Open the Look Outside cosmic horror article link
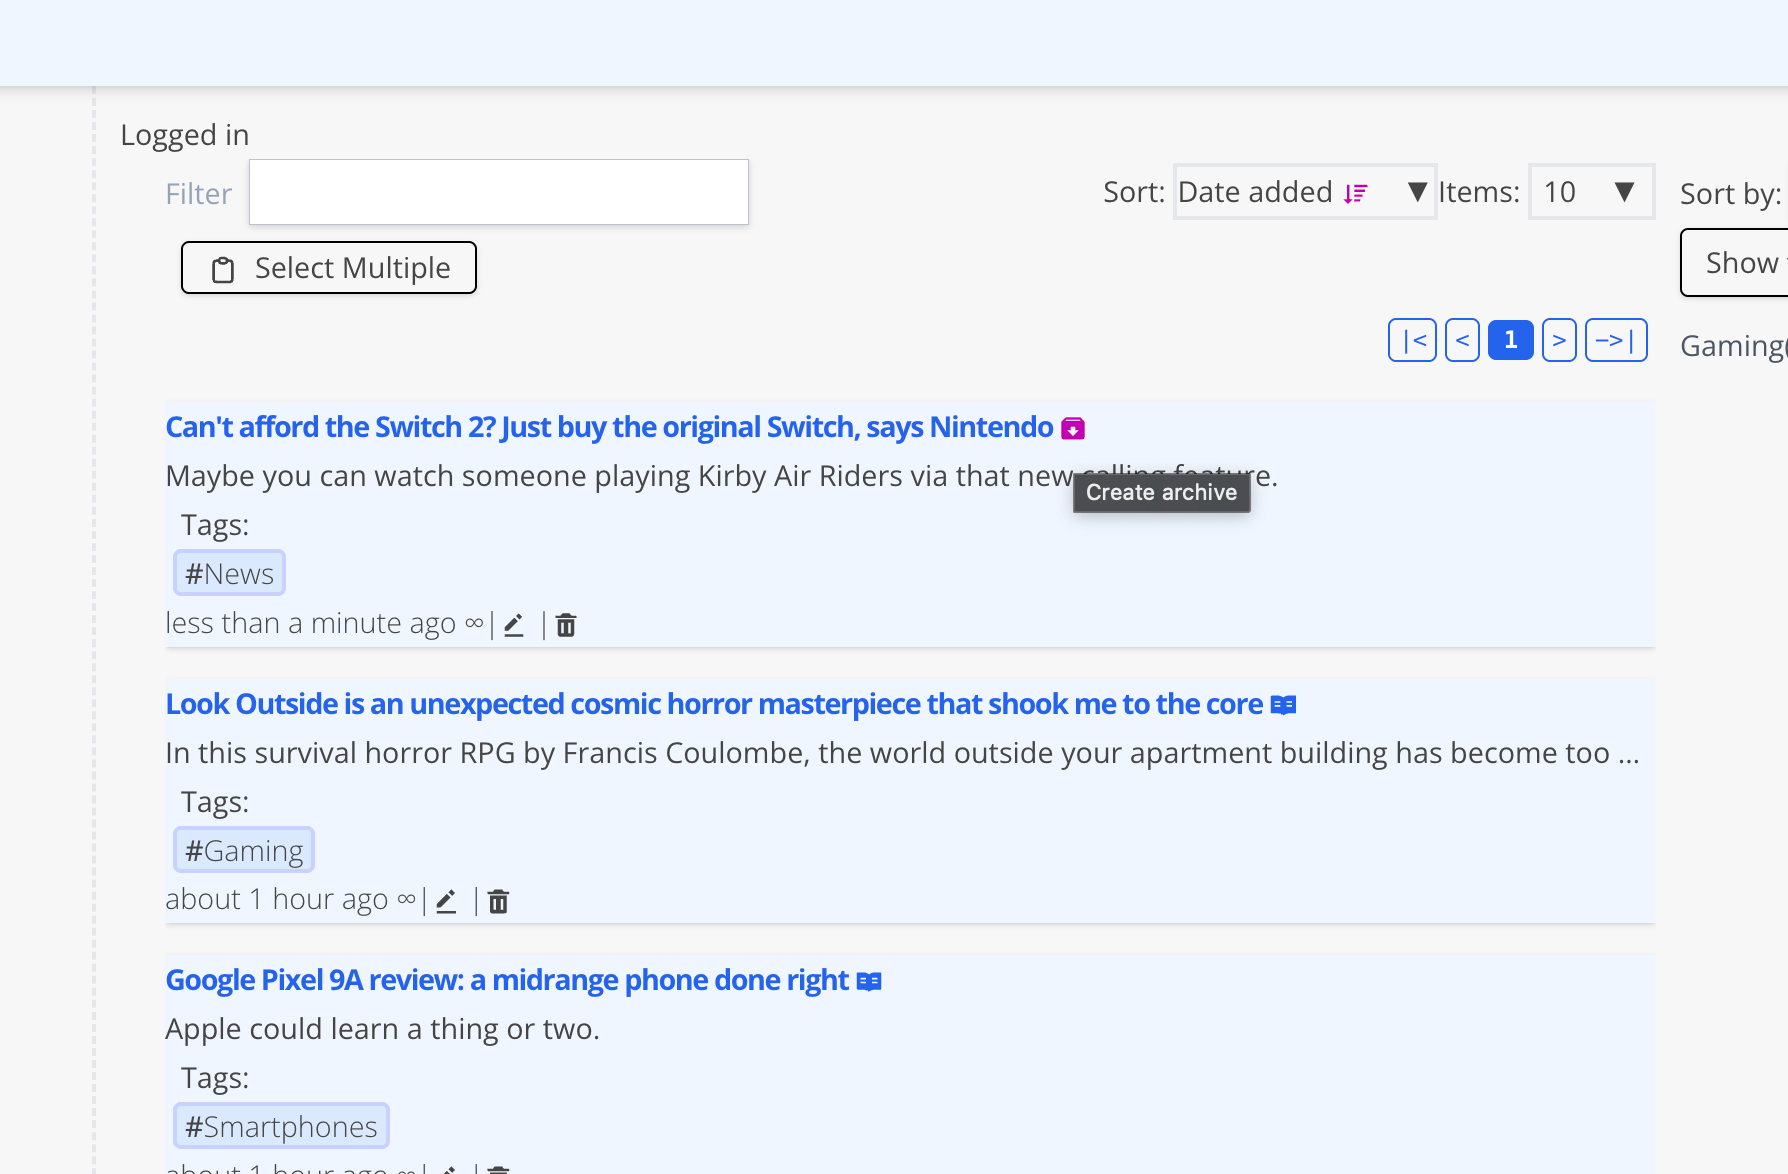 [x=714, y=704]
